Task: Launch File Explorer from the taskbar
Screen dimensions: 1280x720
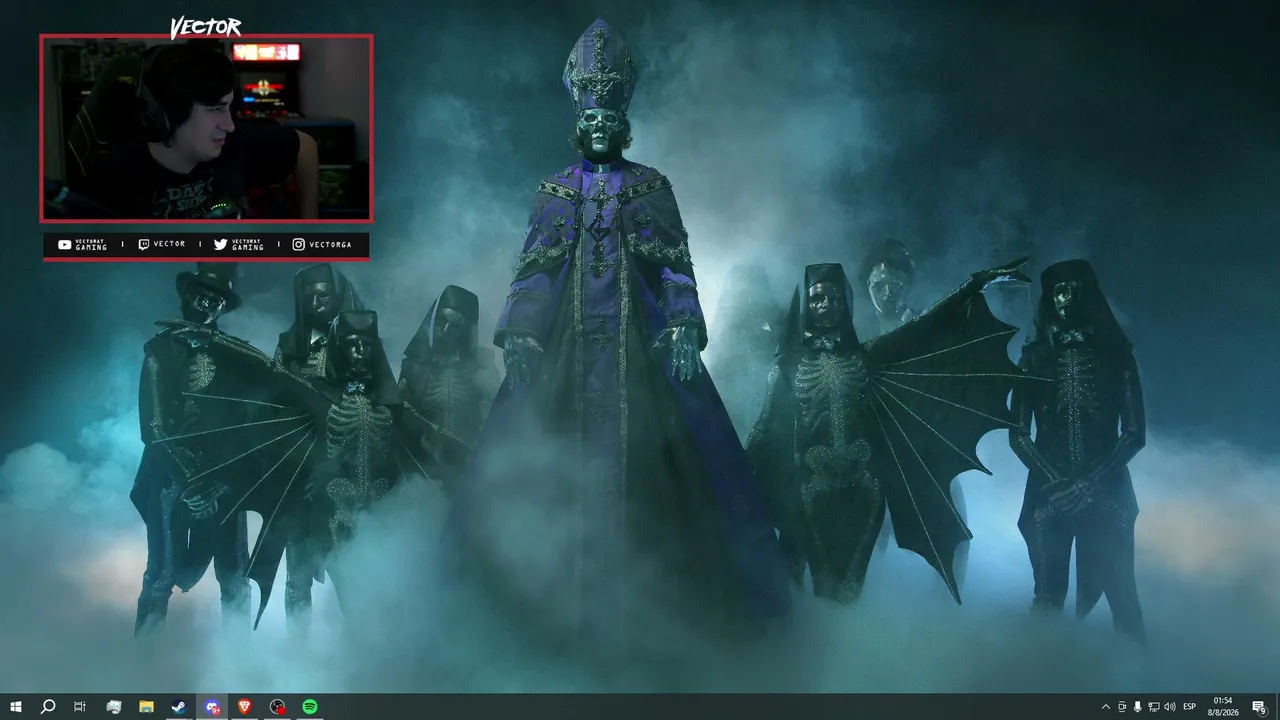Action: coord(146,707)
